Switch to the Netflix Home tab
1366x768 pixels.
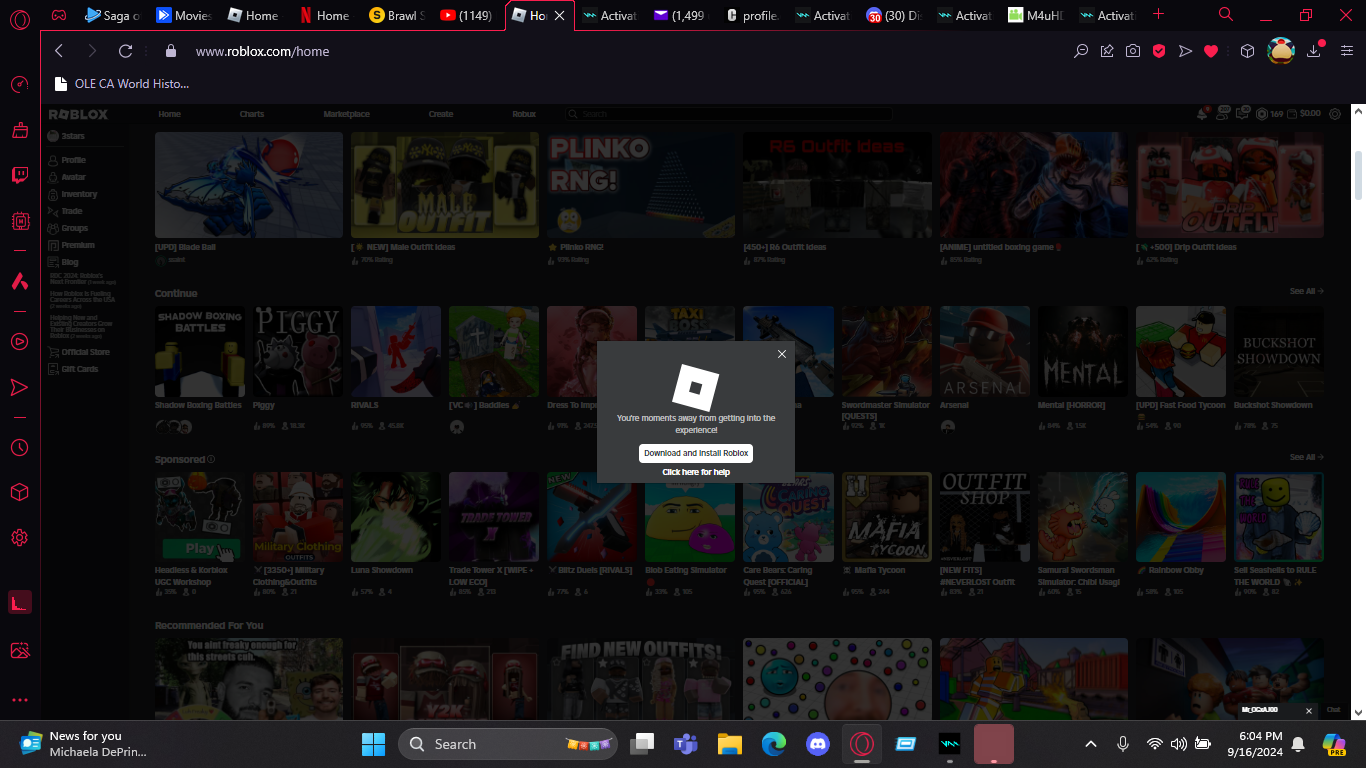coord(325,16)
